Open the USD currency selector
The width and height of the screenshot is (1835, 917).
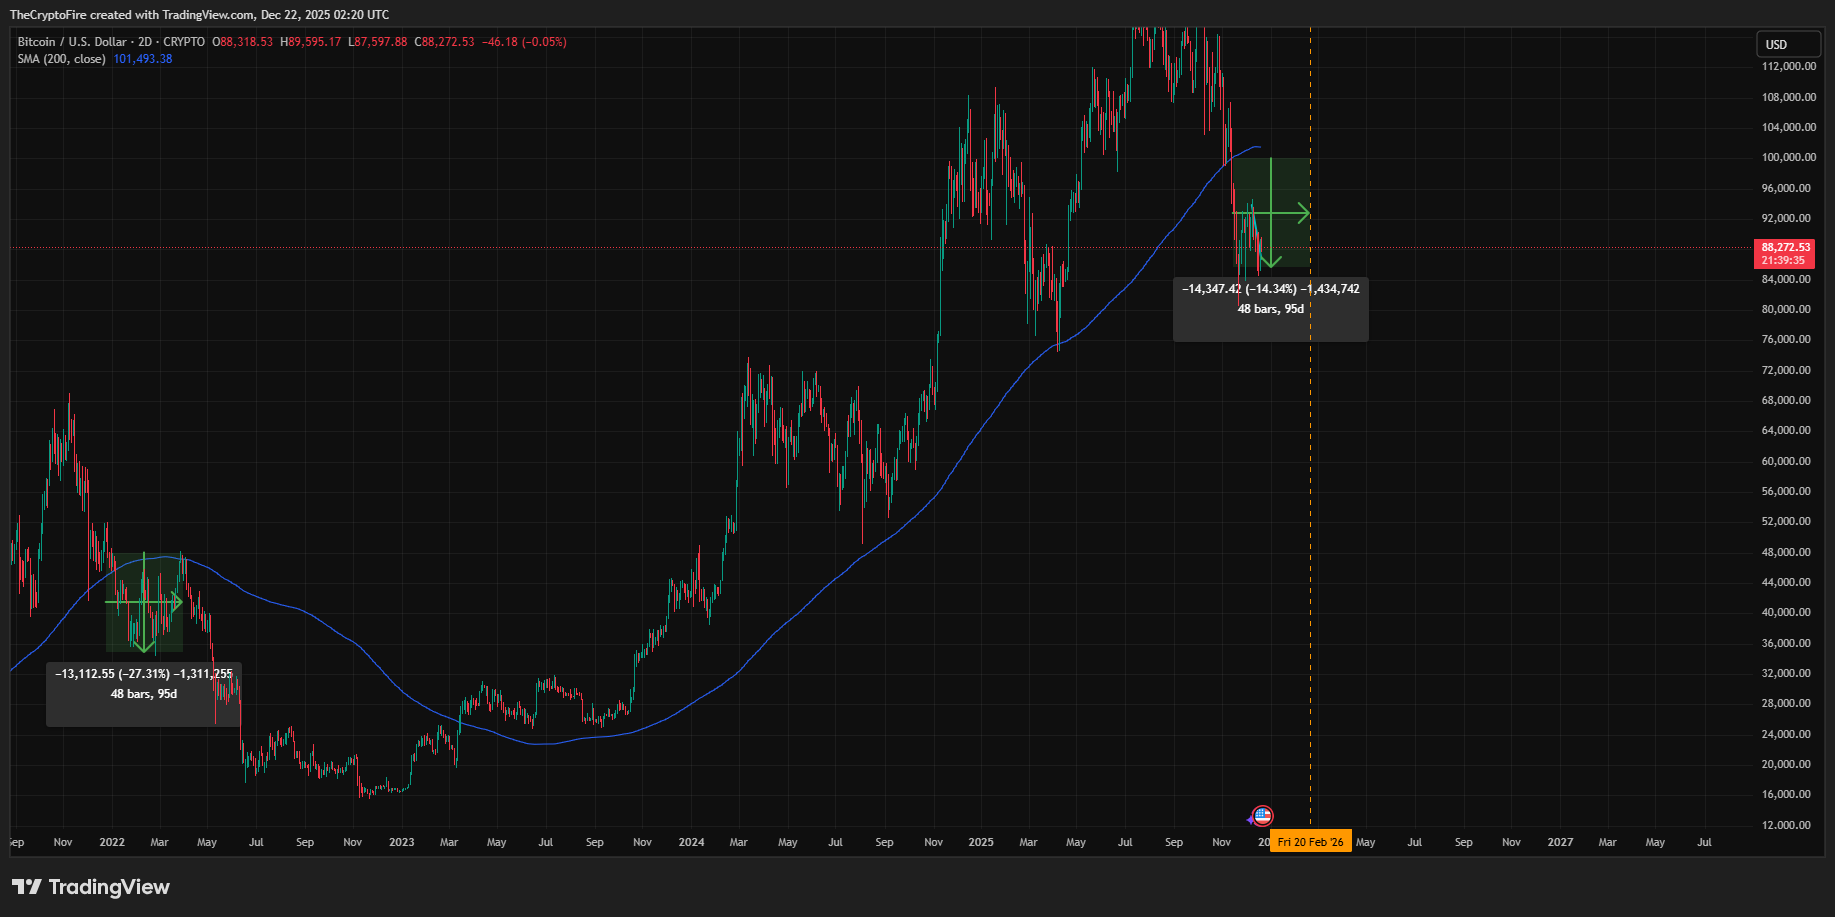click(x=1789, y=44)
